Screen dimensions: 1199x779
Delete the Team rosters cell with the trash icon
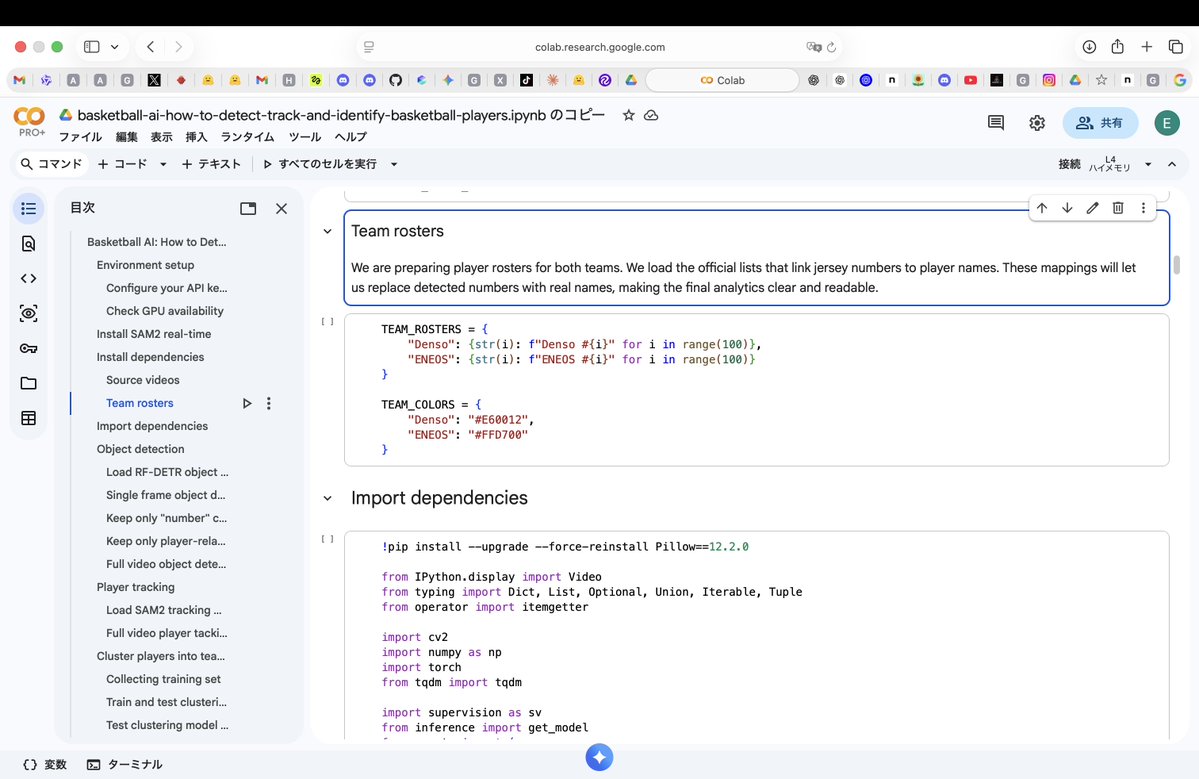(1118, 208)
